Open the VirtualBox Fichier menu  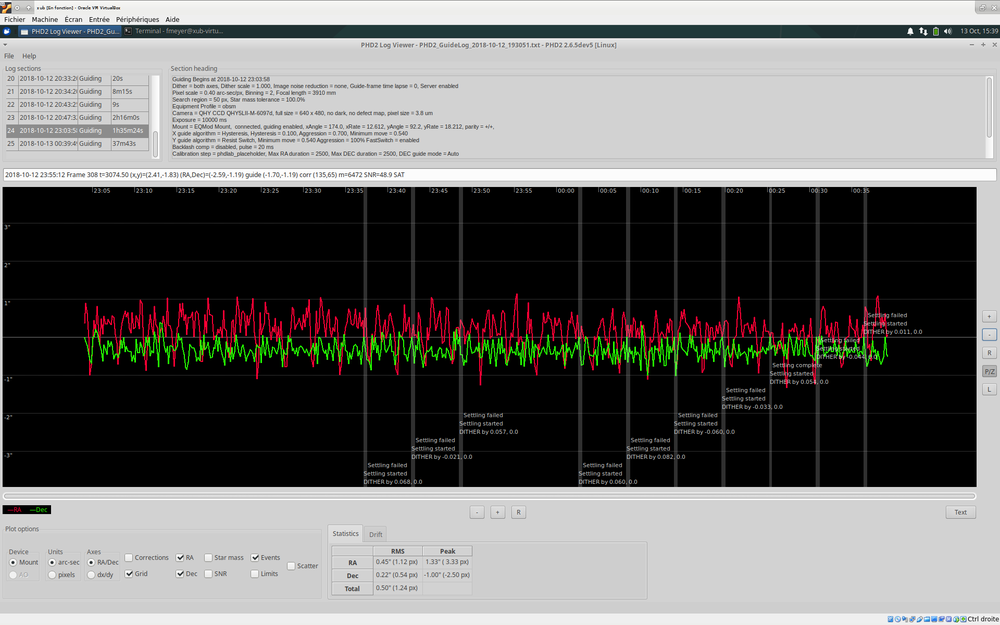15,19
